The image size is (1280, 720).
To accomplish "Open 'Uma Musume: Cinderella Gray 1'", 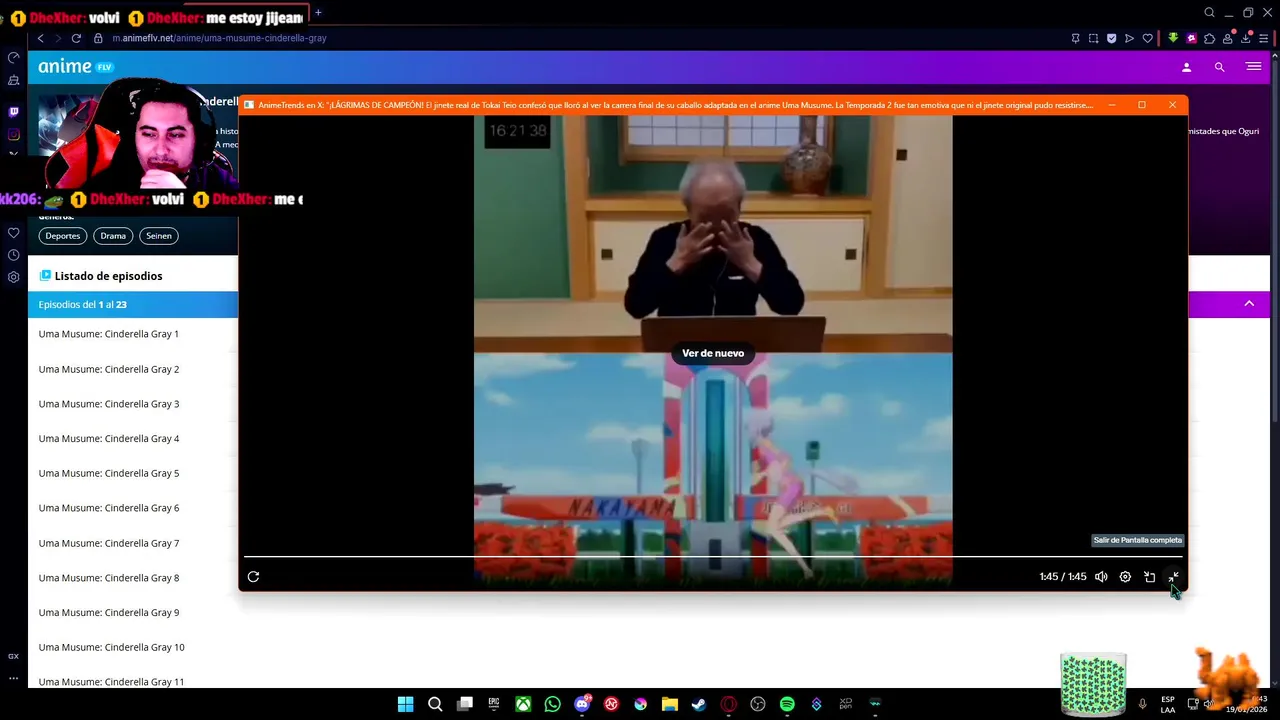I will 109,334.
